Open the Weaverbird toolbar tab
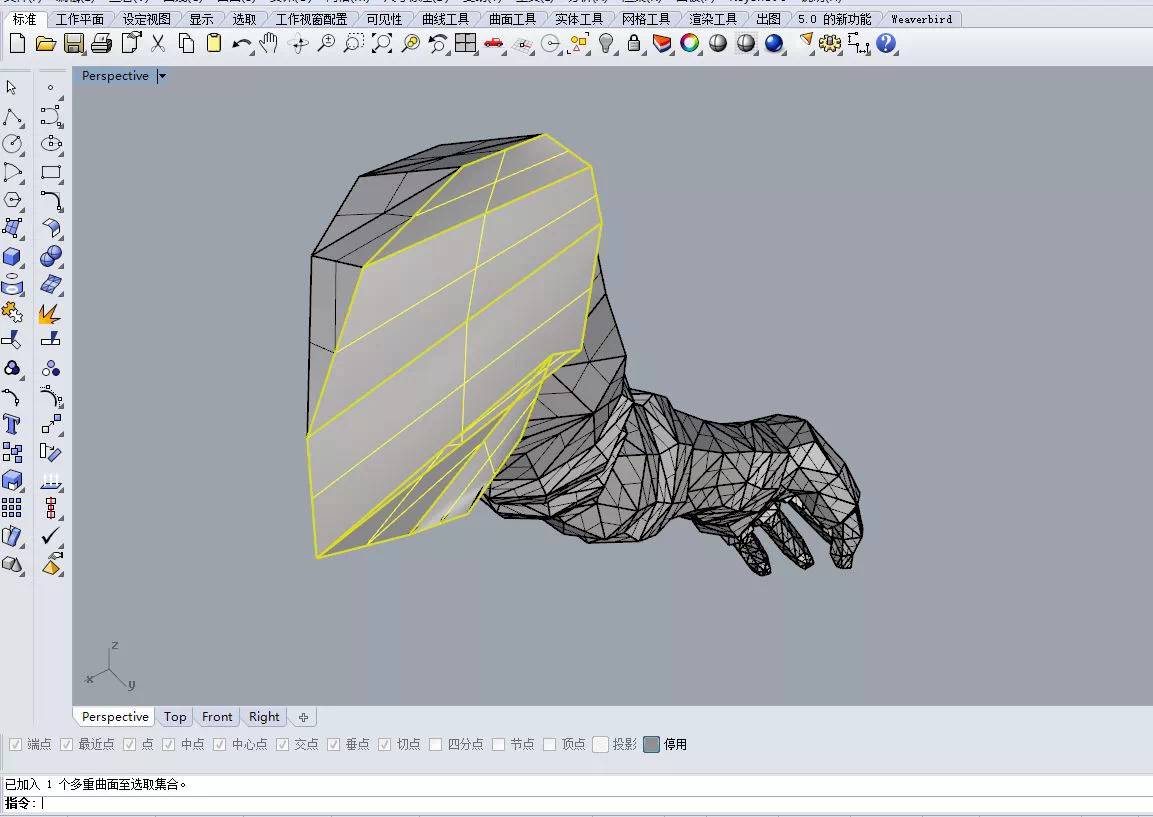The image size is (1153, 817). pyautogui.click(x=921, y=18)
